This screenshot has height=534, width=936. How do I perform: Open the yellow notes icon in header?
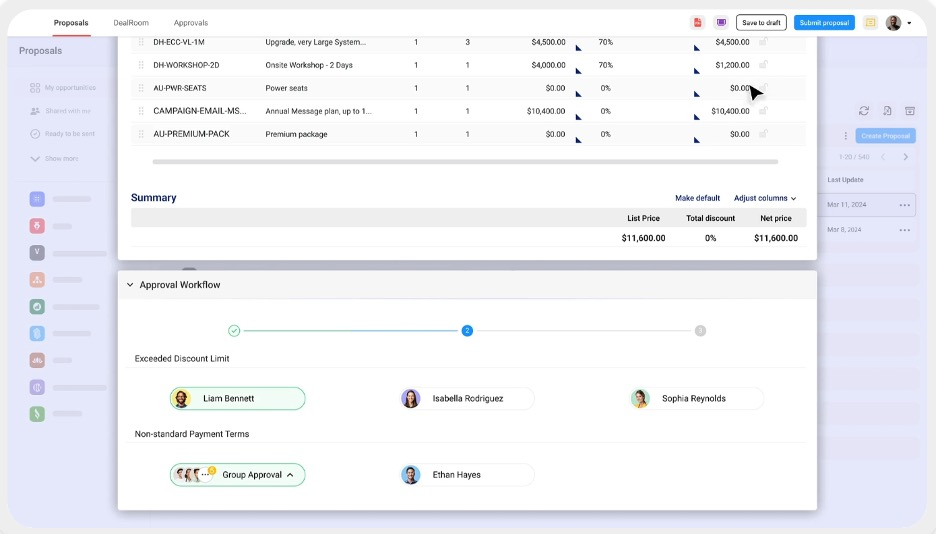870,23
